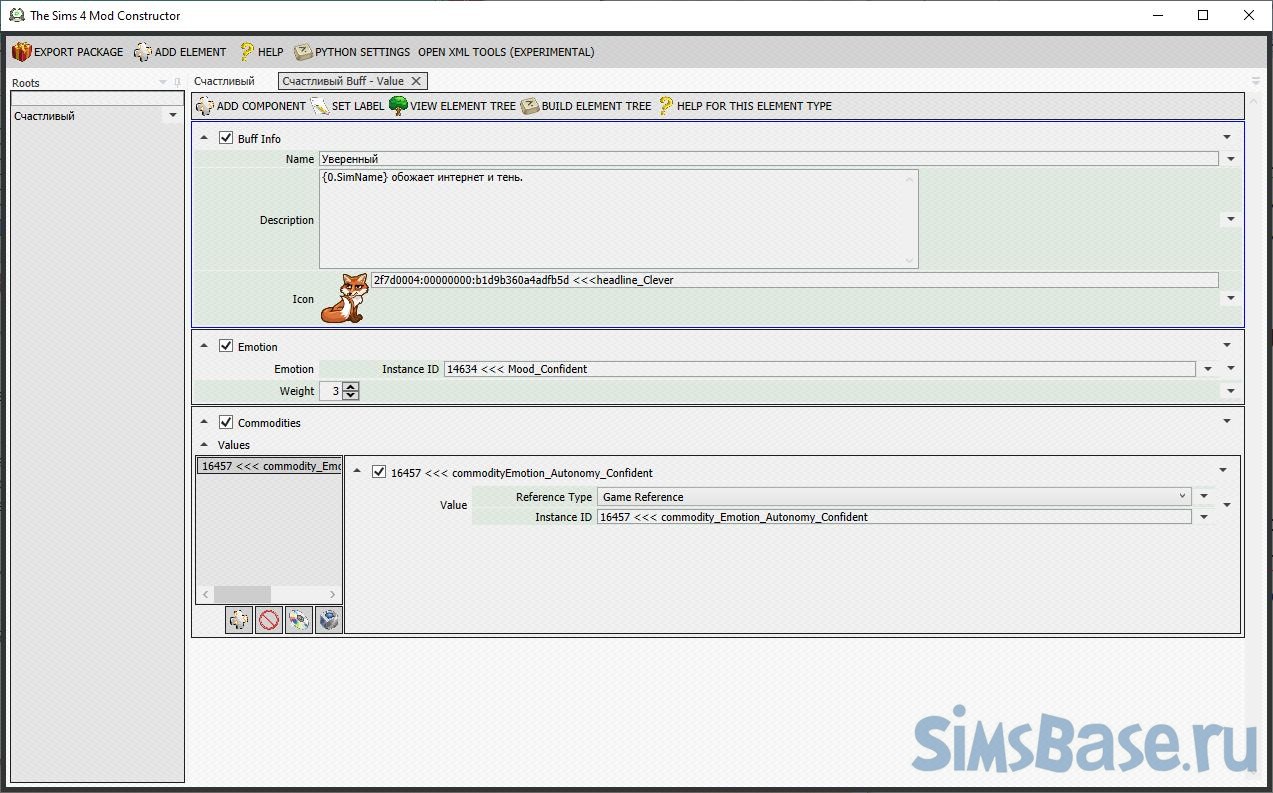Open the Reference Type dropdown
Image resolution: width=1273 pixels, height=793 pixels.
pos(1183,496)
